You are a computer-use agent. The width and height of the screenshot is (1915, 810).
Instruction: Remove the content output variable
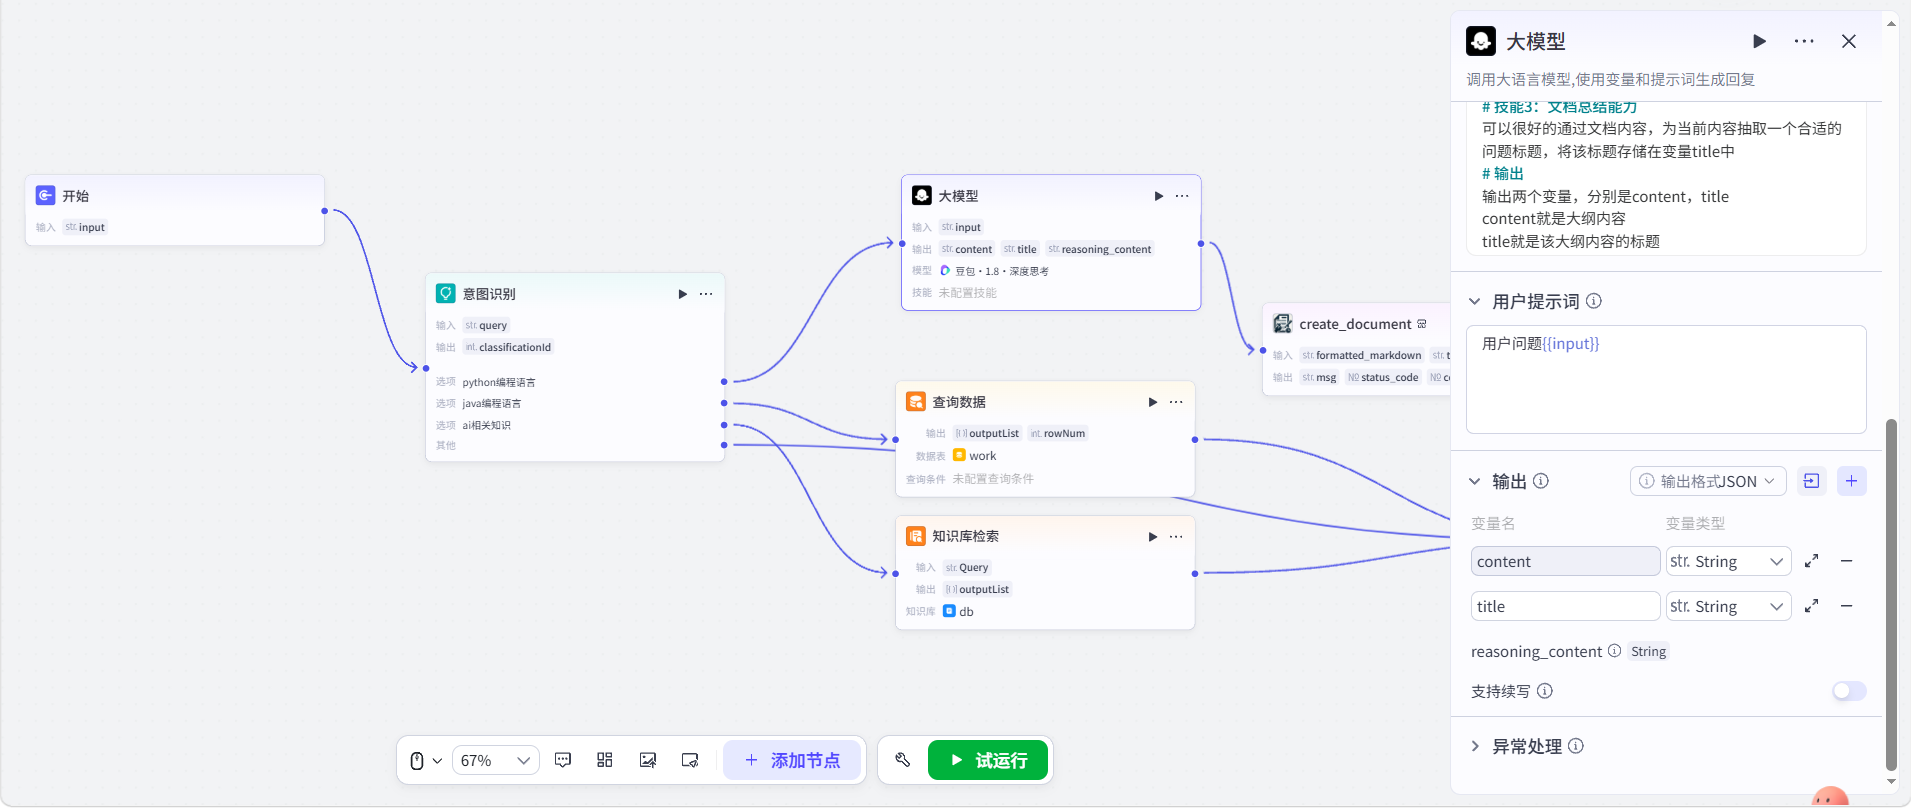[x=1847, y=561]
